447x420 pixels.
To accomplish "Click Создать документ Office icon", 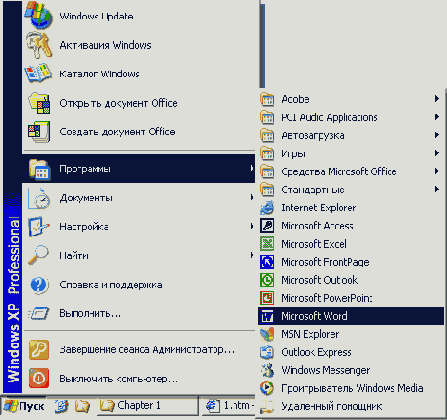I will [39, 132].
